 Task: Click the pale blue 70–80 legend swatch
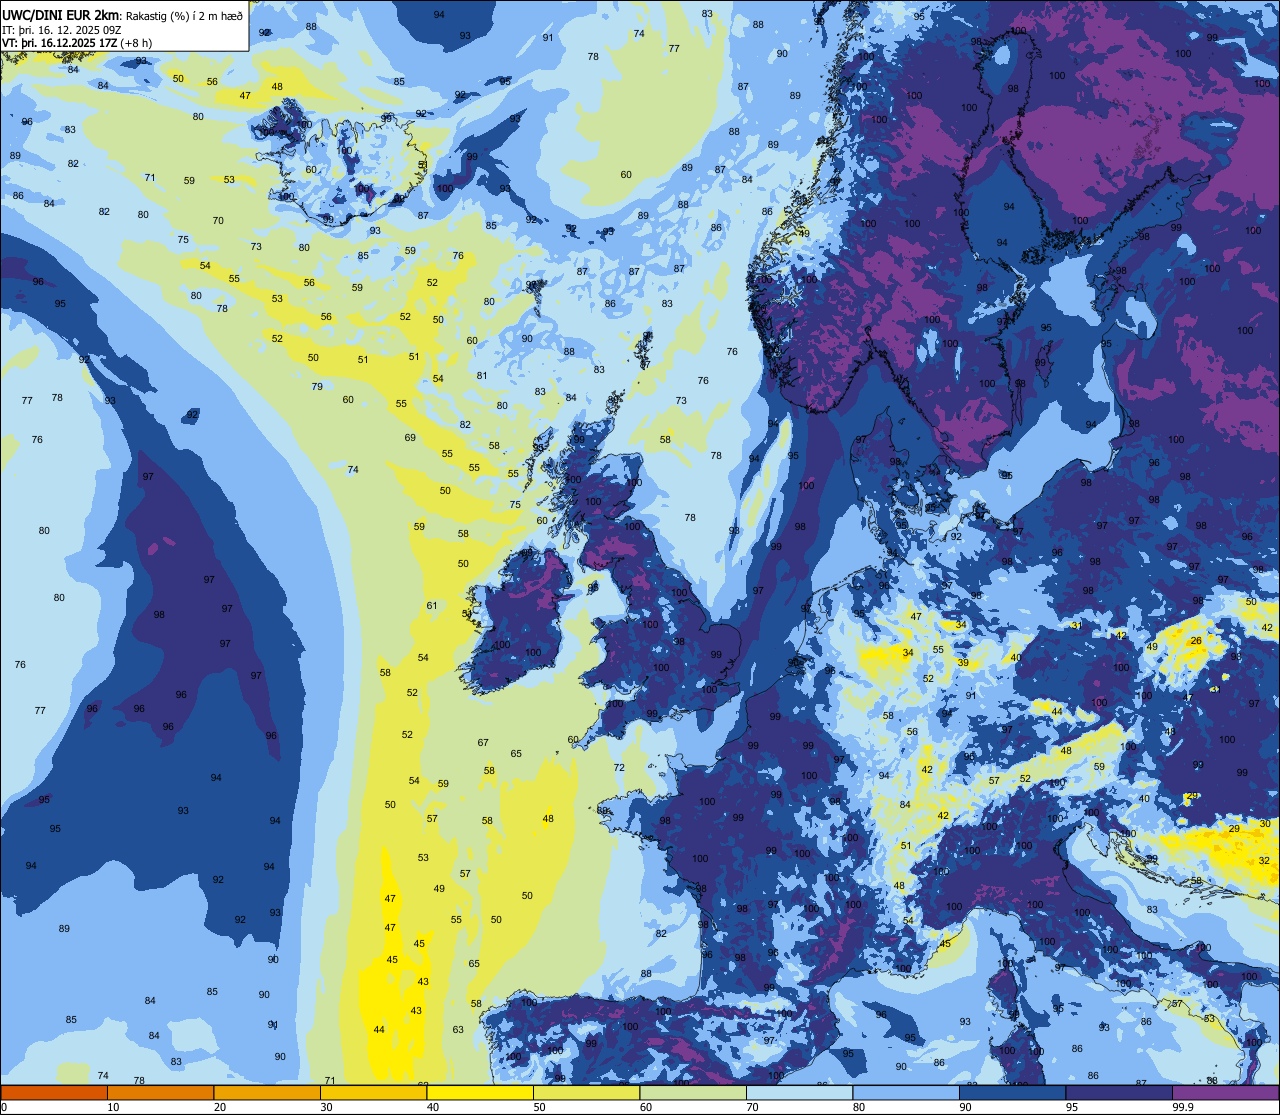click(799, 1092)
